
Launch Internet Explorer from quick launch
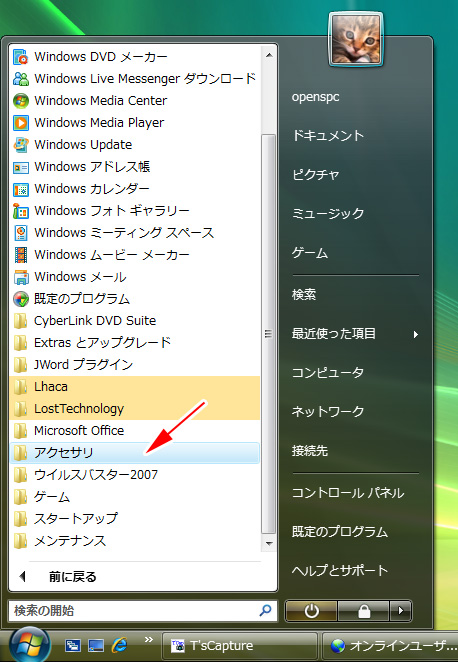click(x=119, y=645)
